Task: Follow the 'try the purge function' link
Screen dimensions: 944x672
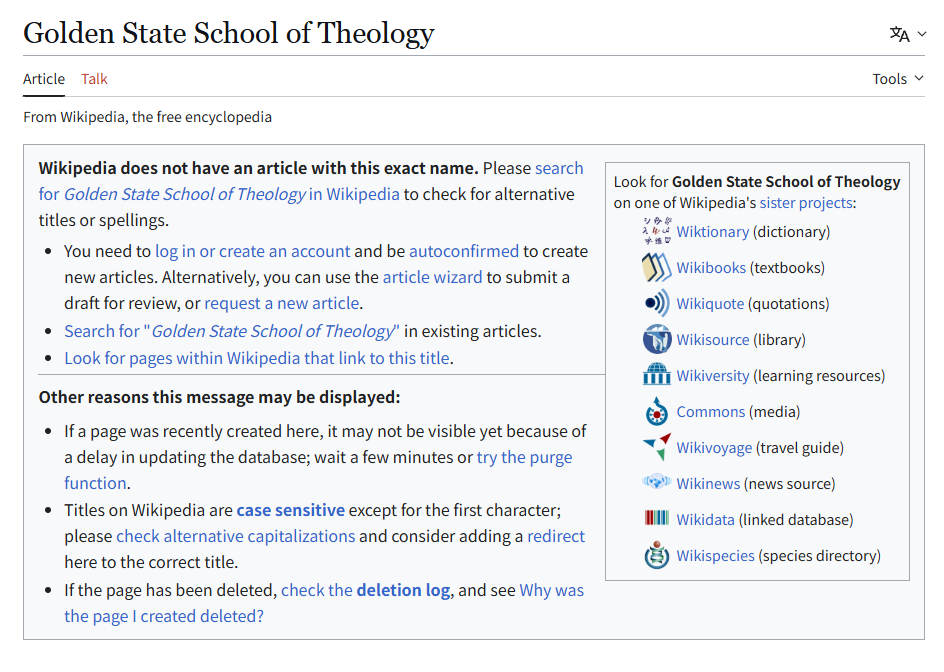Action: (524, 457)
